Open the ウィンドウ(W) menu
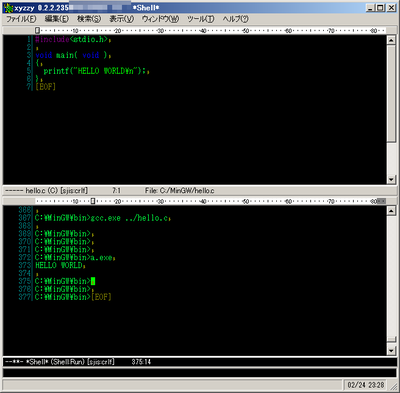The image size is (400, 393). tap(160, 19)
